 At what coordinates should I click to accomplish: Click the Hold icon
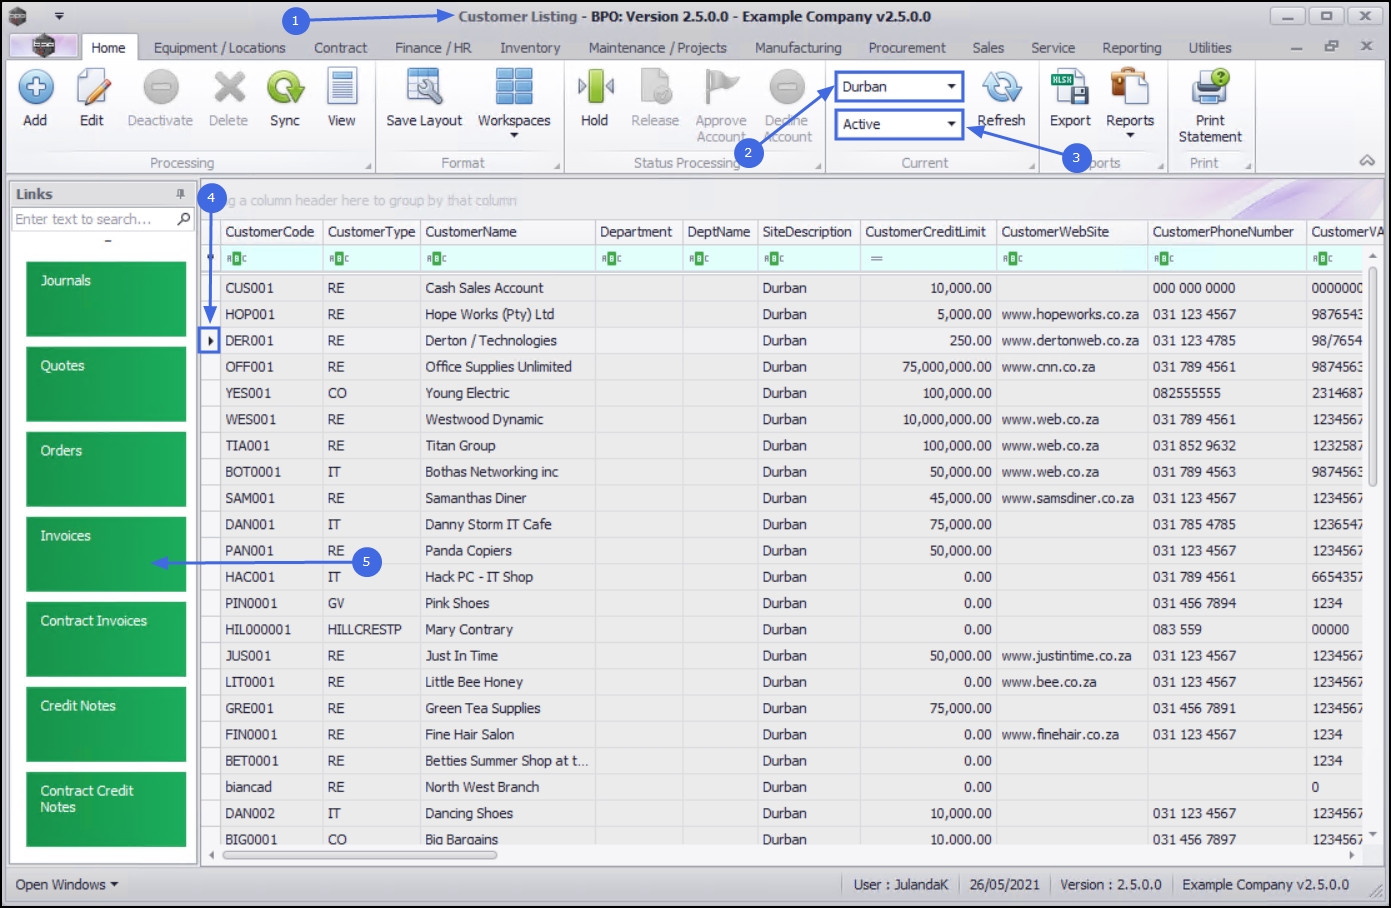595,88
